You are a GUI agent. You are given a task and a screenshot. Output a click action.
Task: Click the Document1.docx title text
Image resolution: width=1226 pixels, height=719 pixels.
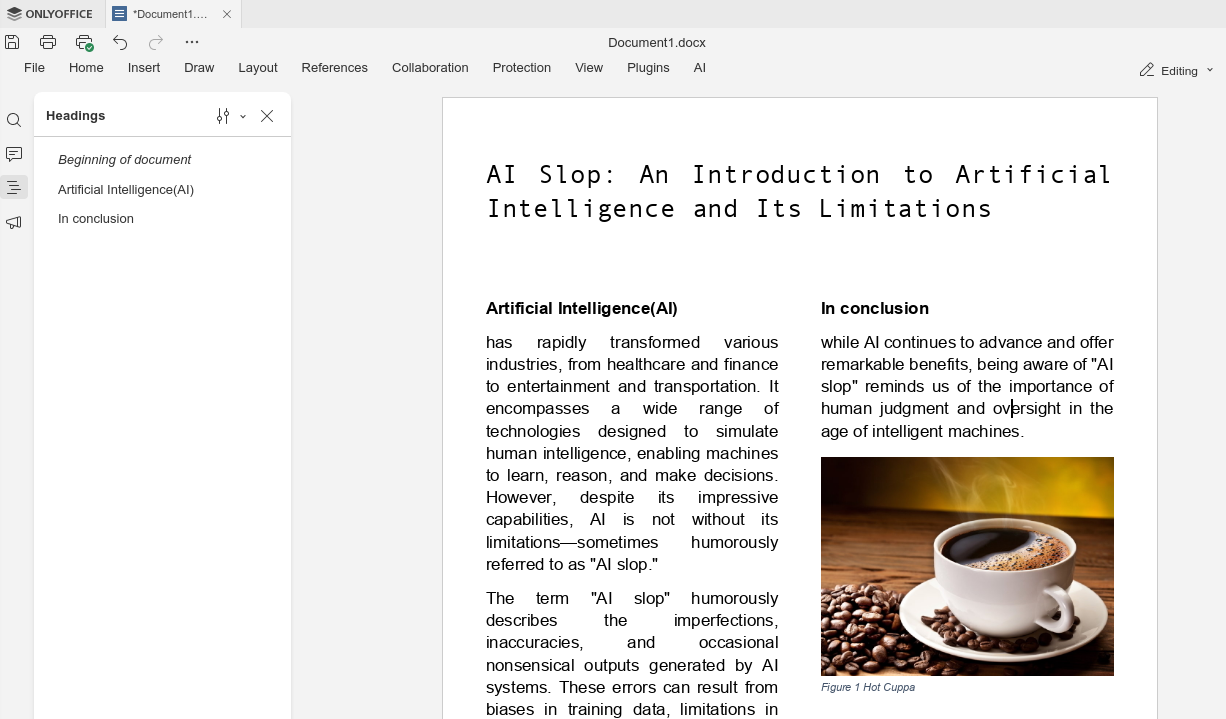(657, 42)
